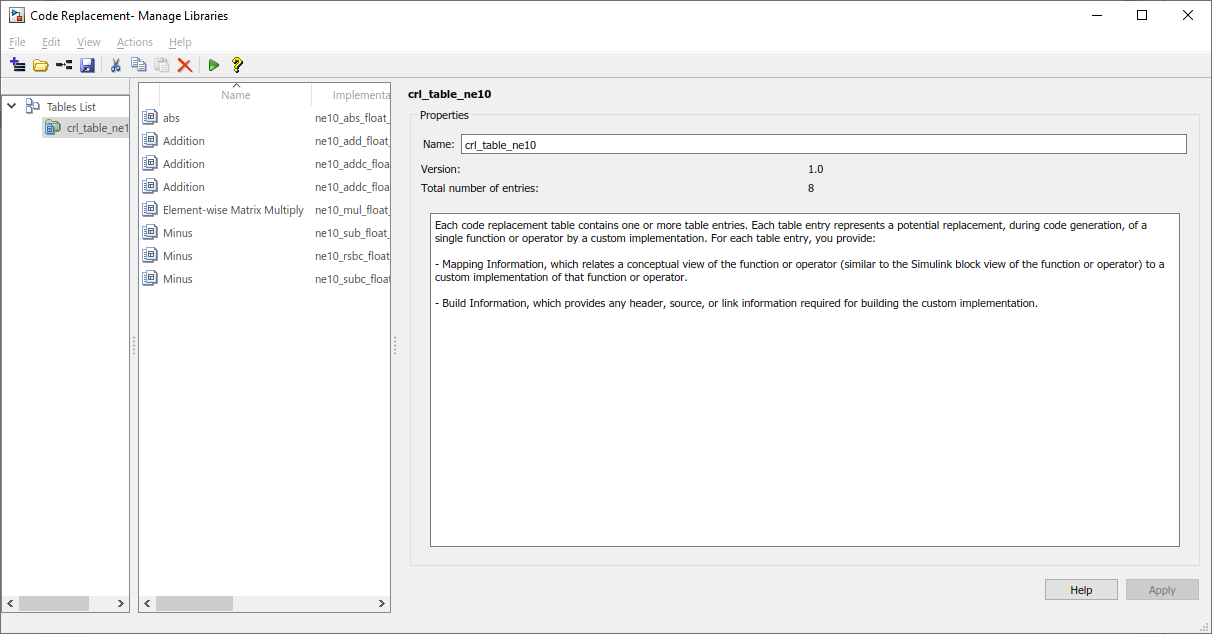
Task: Click the Tables List tree icon
Action: point(33,106)
